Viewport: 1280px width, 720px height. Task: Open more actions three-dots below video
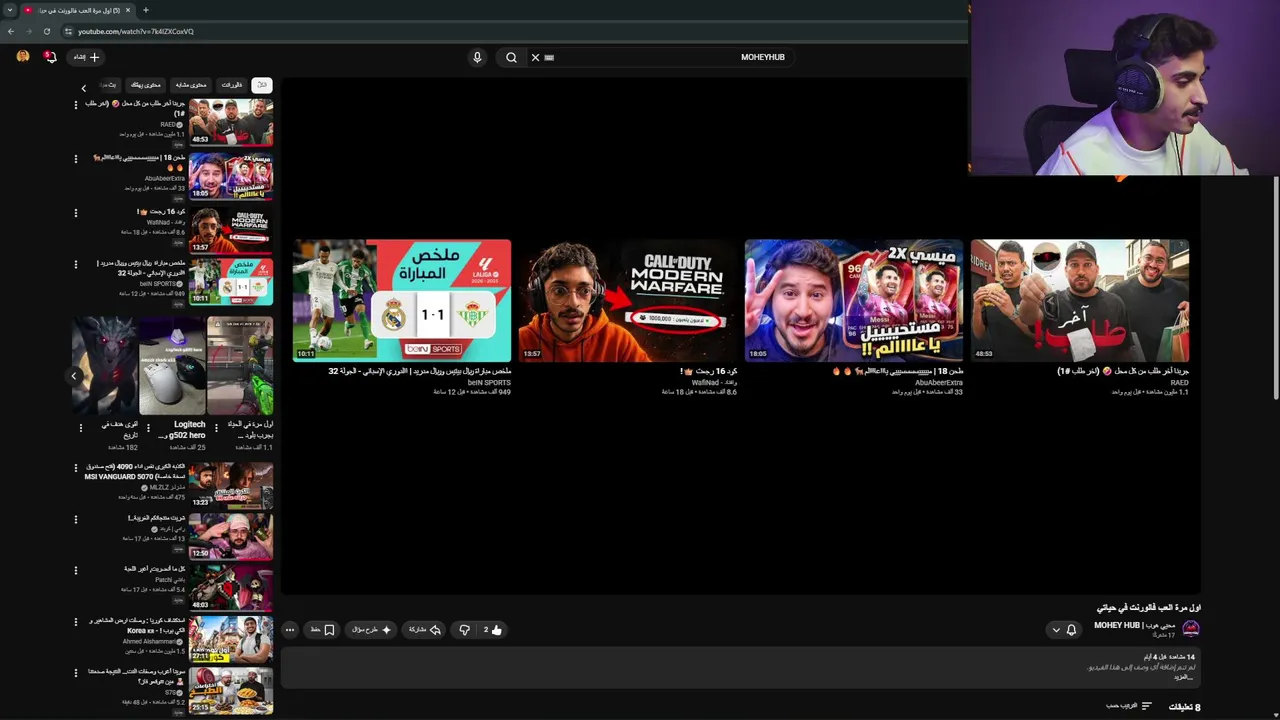coord(290,630)
